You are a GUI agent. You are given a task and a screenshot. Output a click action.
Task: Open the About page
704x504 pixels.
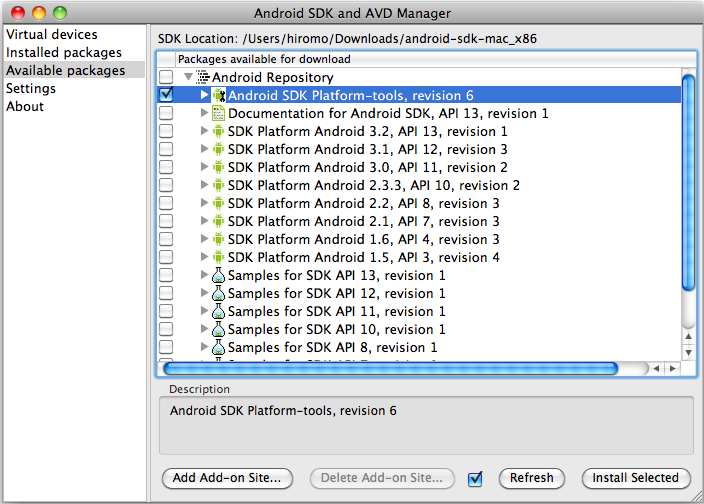pyautogui.click(x=75, y=106)
